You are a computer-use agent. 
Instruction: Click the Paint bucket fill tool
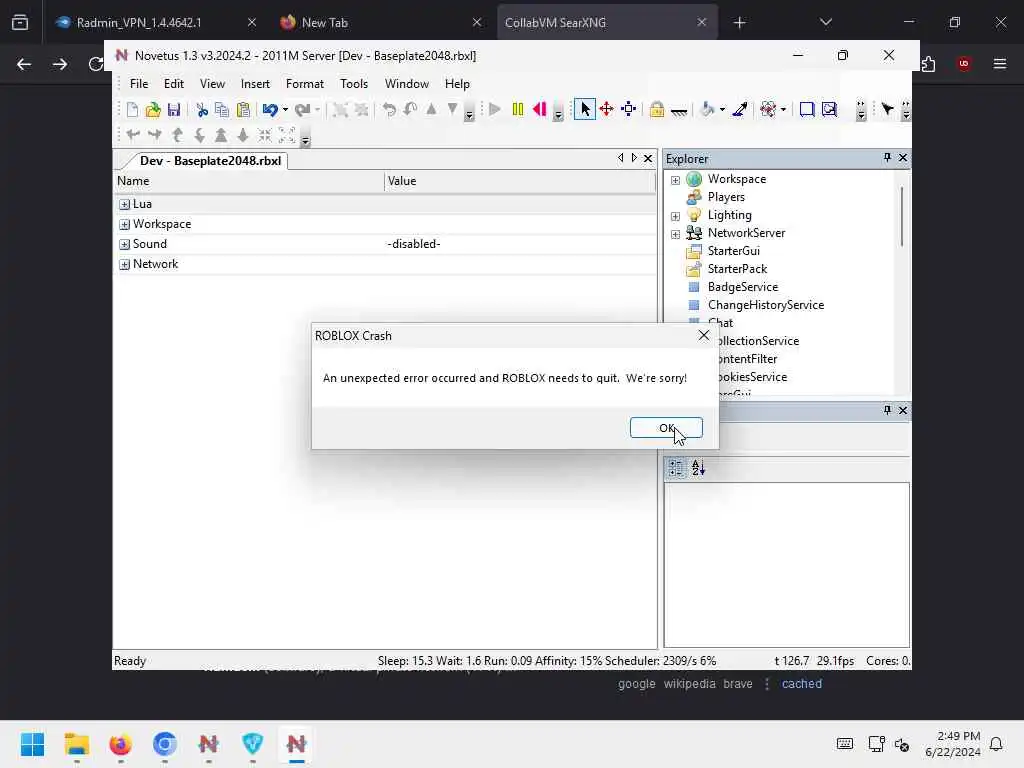[707, 109]
